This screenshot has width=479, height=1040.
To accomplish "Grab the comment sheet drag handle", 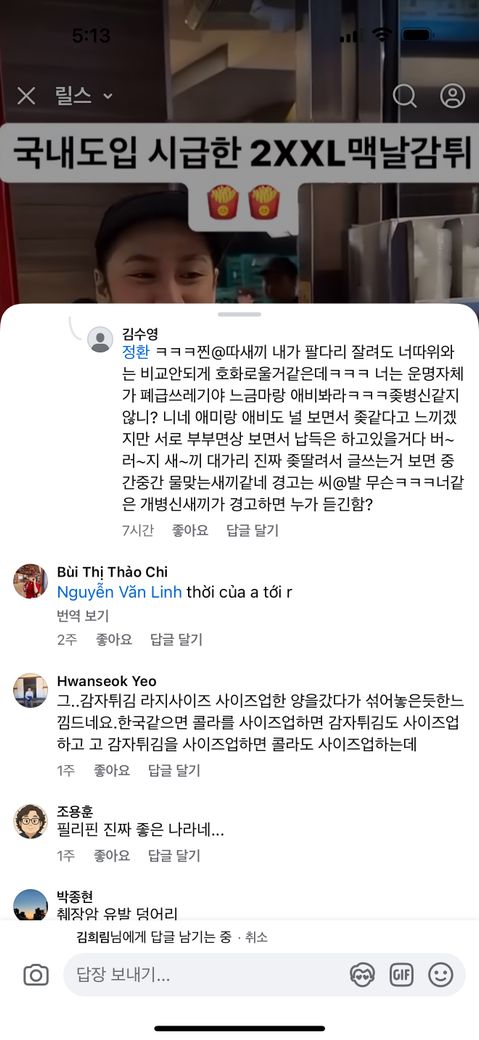I will (x=239, y=314).
